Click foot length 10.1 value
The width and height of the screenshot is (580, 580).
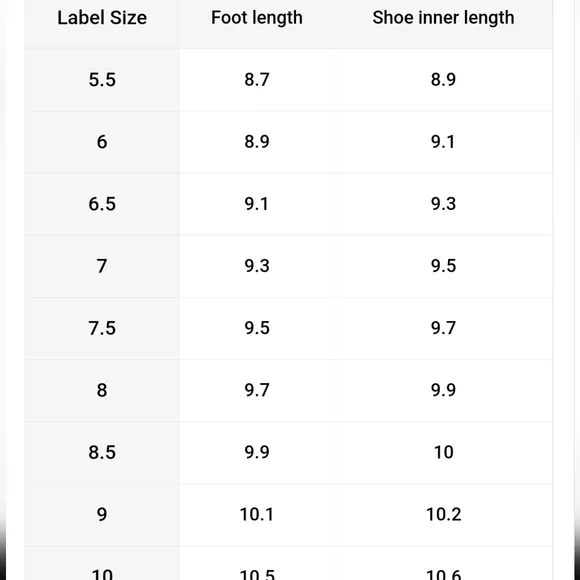[x=257, y=514]
